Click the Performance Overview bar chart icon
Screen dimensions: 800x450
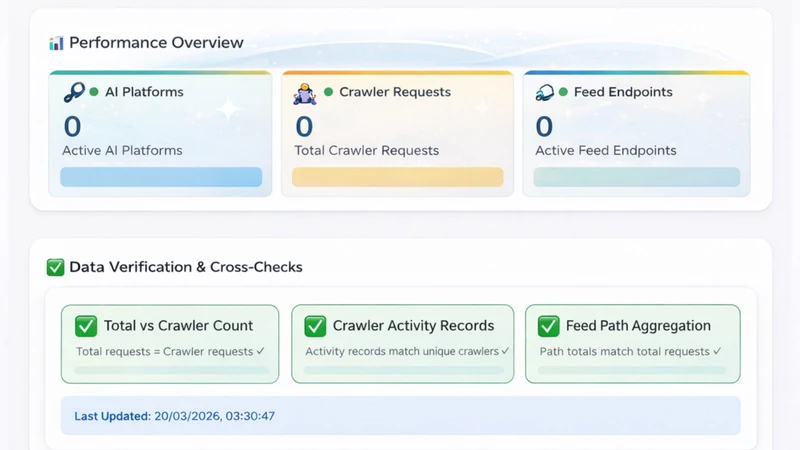point(56,43)
